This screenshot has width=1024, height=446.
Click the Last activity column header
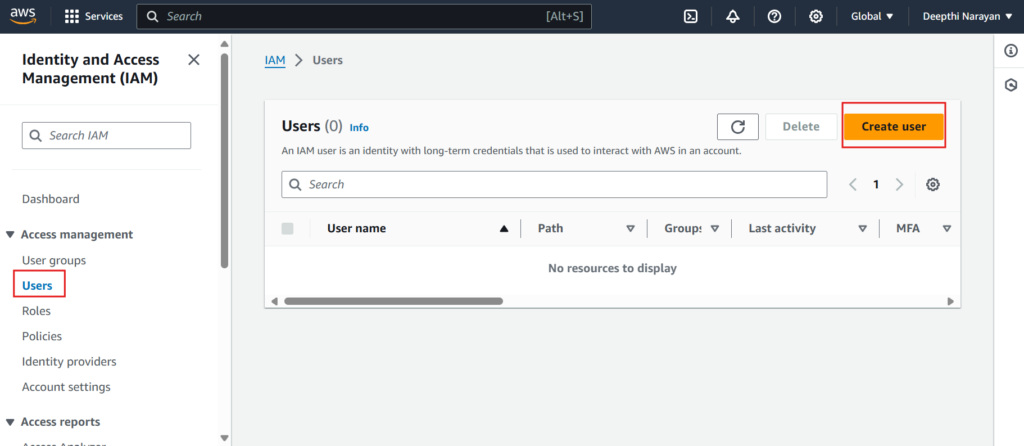[782, 229]
